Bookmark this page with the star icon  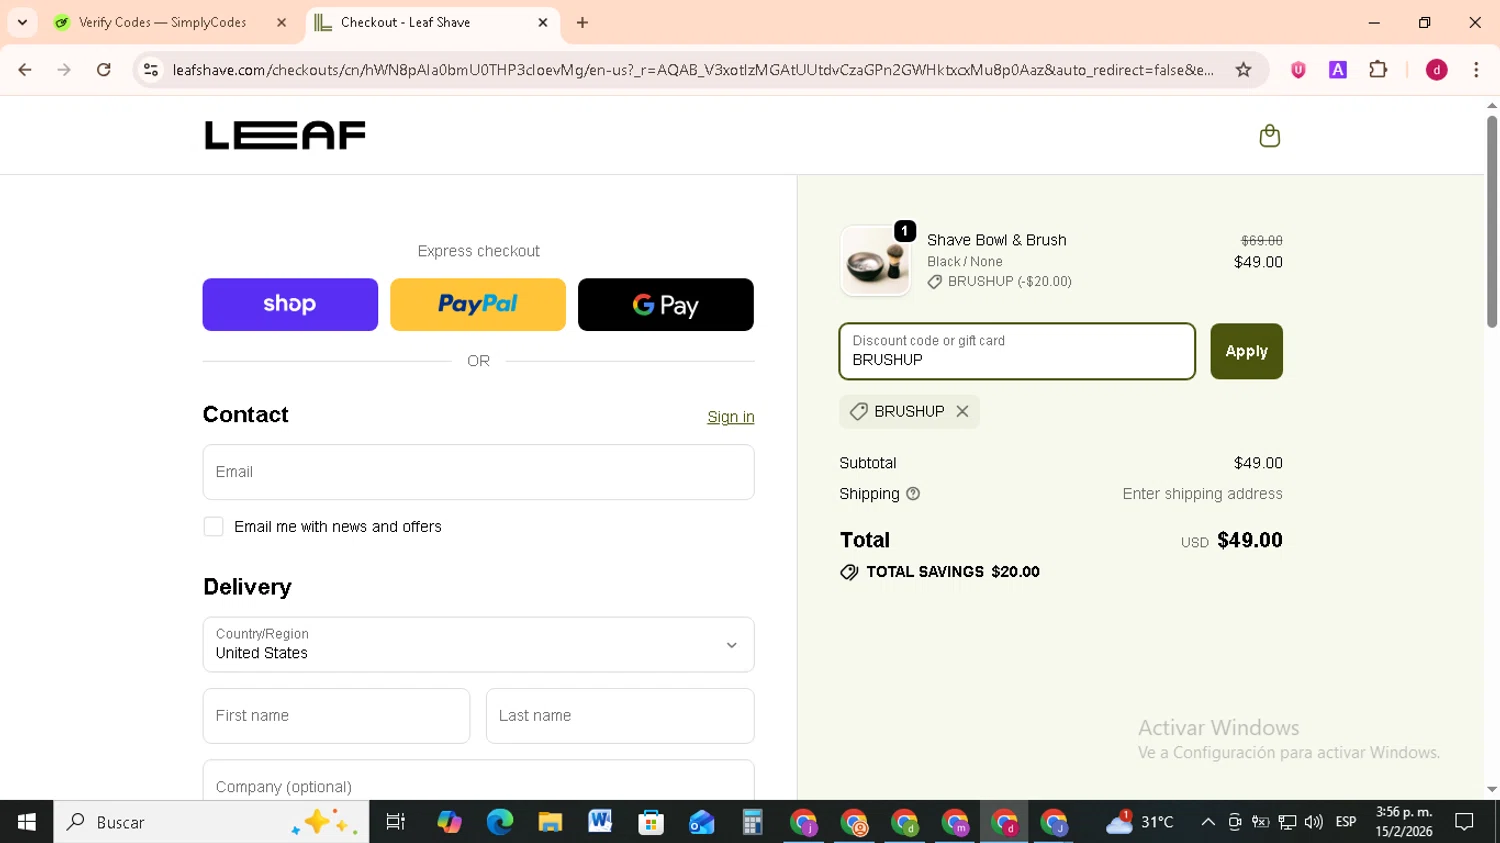tap(1244, 70)
